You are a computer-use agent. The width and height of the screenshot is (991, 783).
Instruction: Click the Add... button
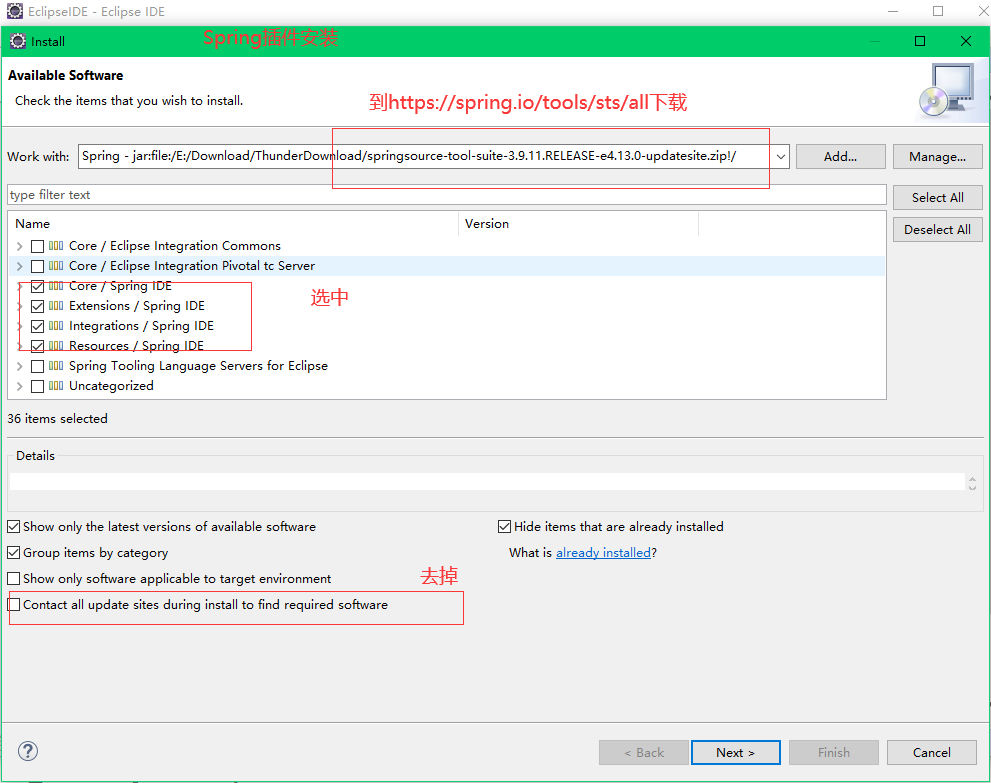pyautogui.click(x=841, y=157)
